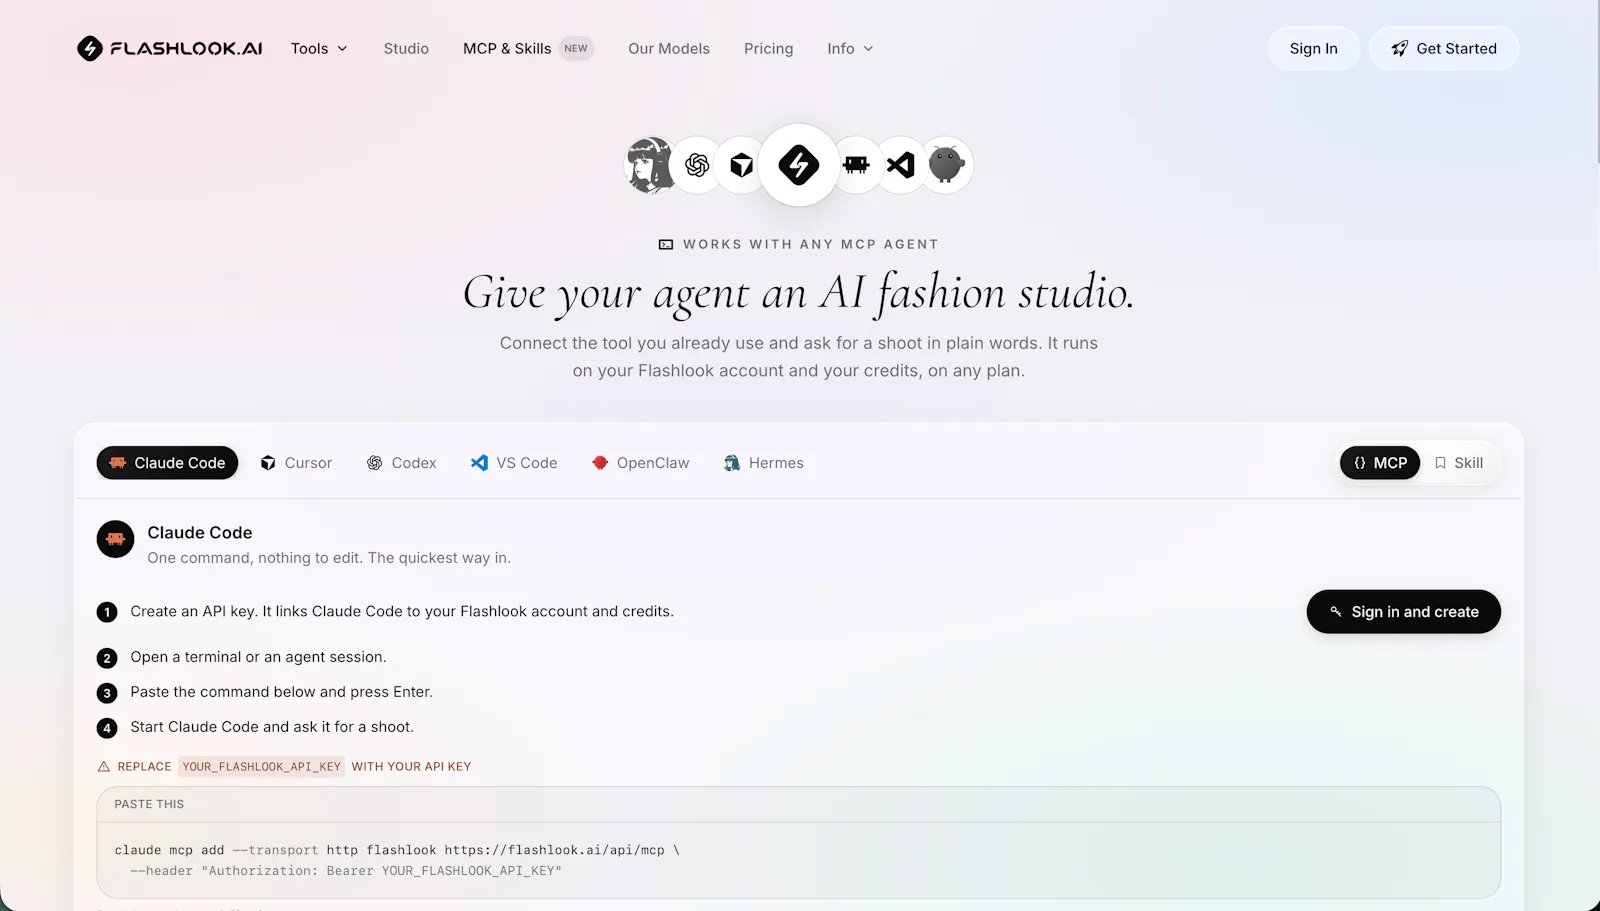Click step 1 text Create an API key
1600x911 pixels.
402,611
